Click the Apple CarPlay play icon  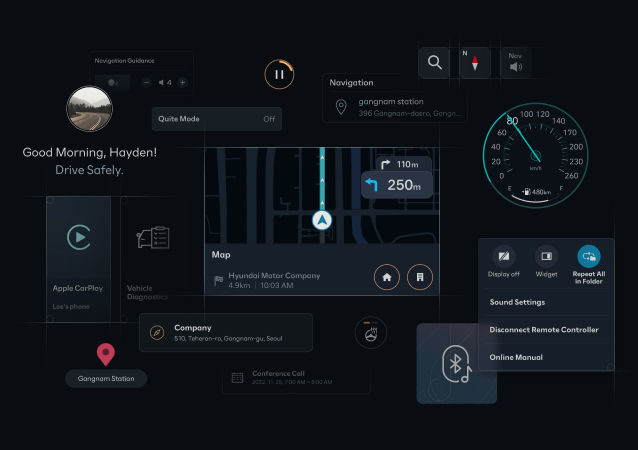78,237
